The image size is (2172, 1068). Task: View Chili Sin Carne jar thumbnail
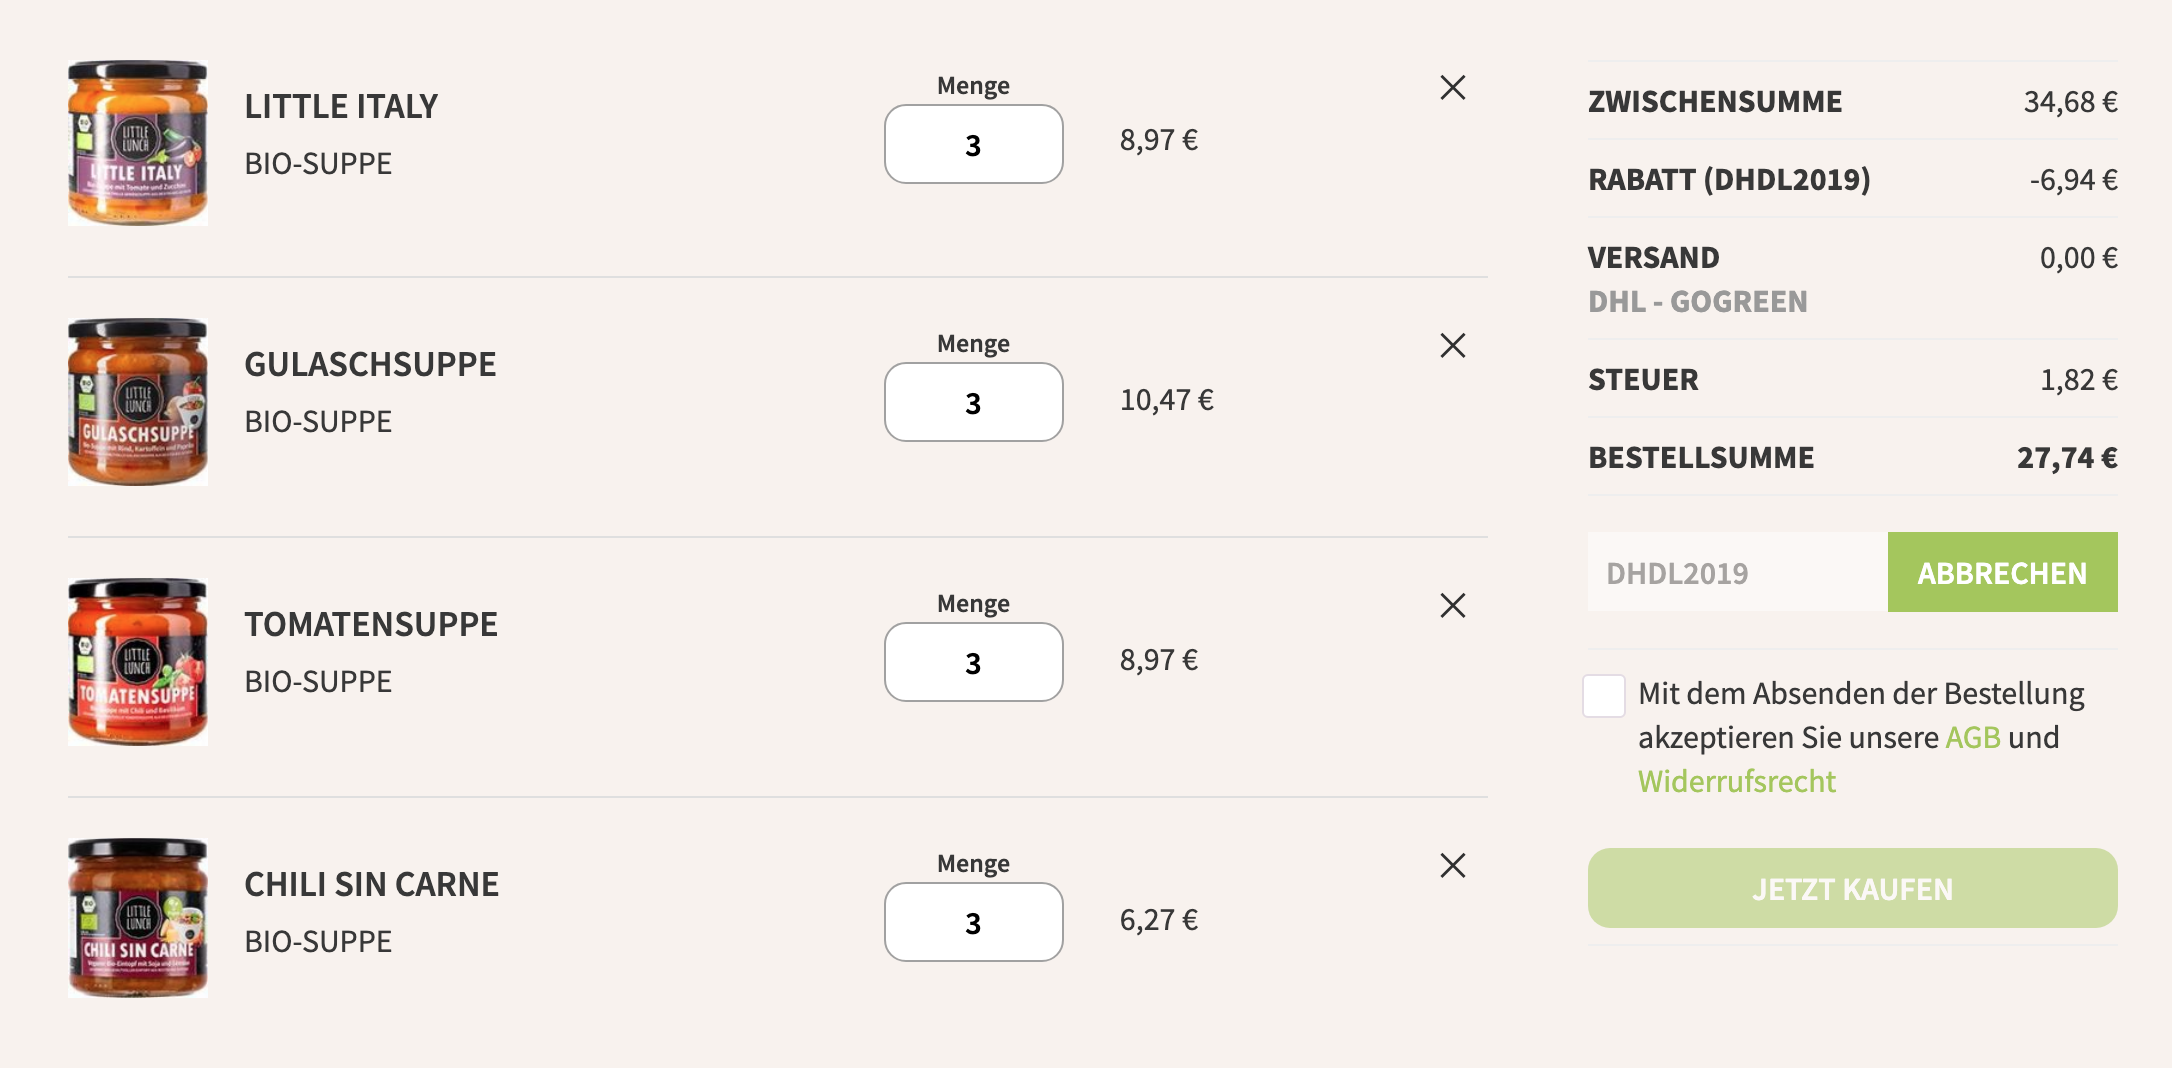[138, 918]
